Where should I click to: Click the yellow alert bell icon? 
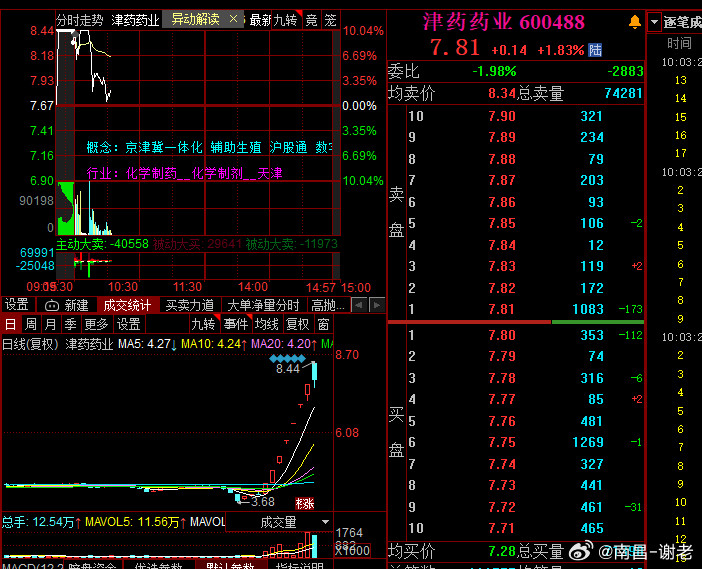coord(635,22)
